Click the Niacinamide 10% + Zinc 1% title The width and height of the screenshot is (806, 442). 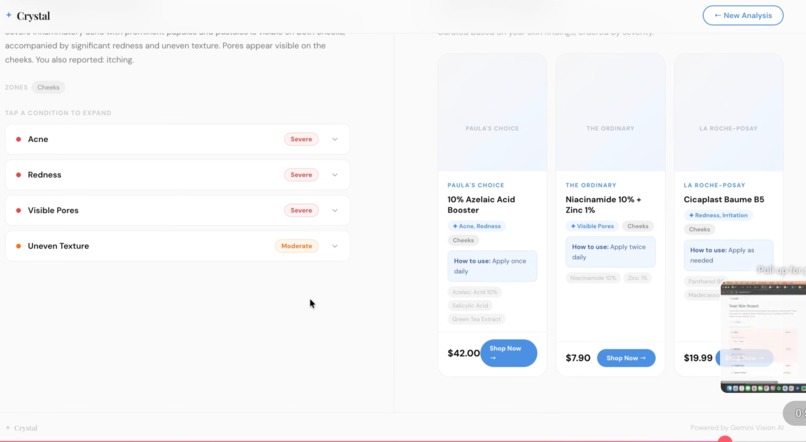click(x=603, y=205)
